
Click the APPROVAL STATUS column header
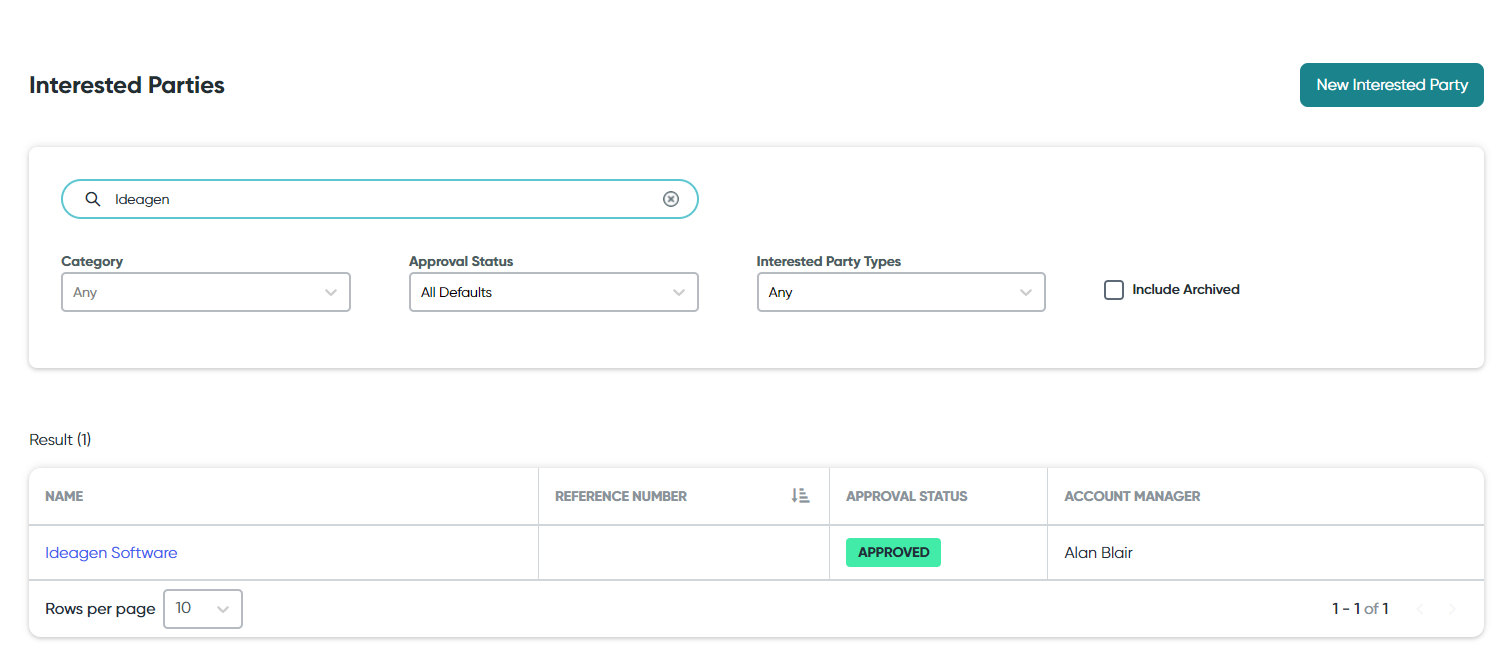point(907,496)
